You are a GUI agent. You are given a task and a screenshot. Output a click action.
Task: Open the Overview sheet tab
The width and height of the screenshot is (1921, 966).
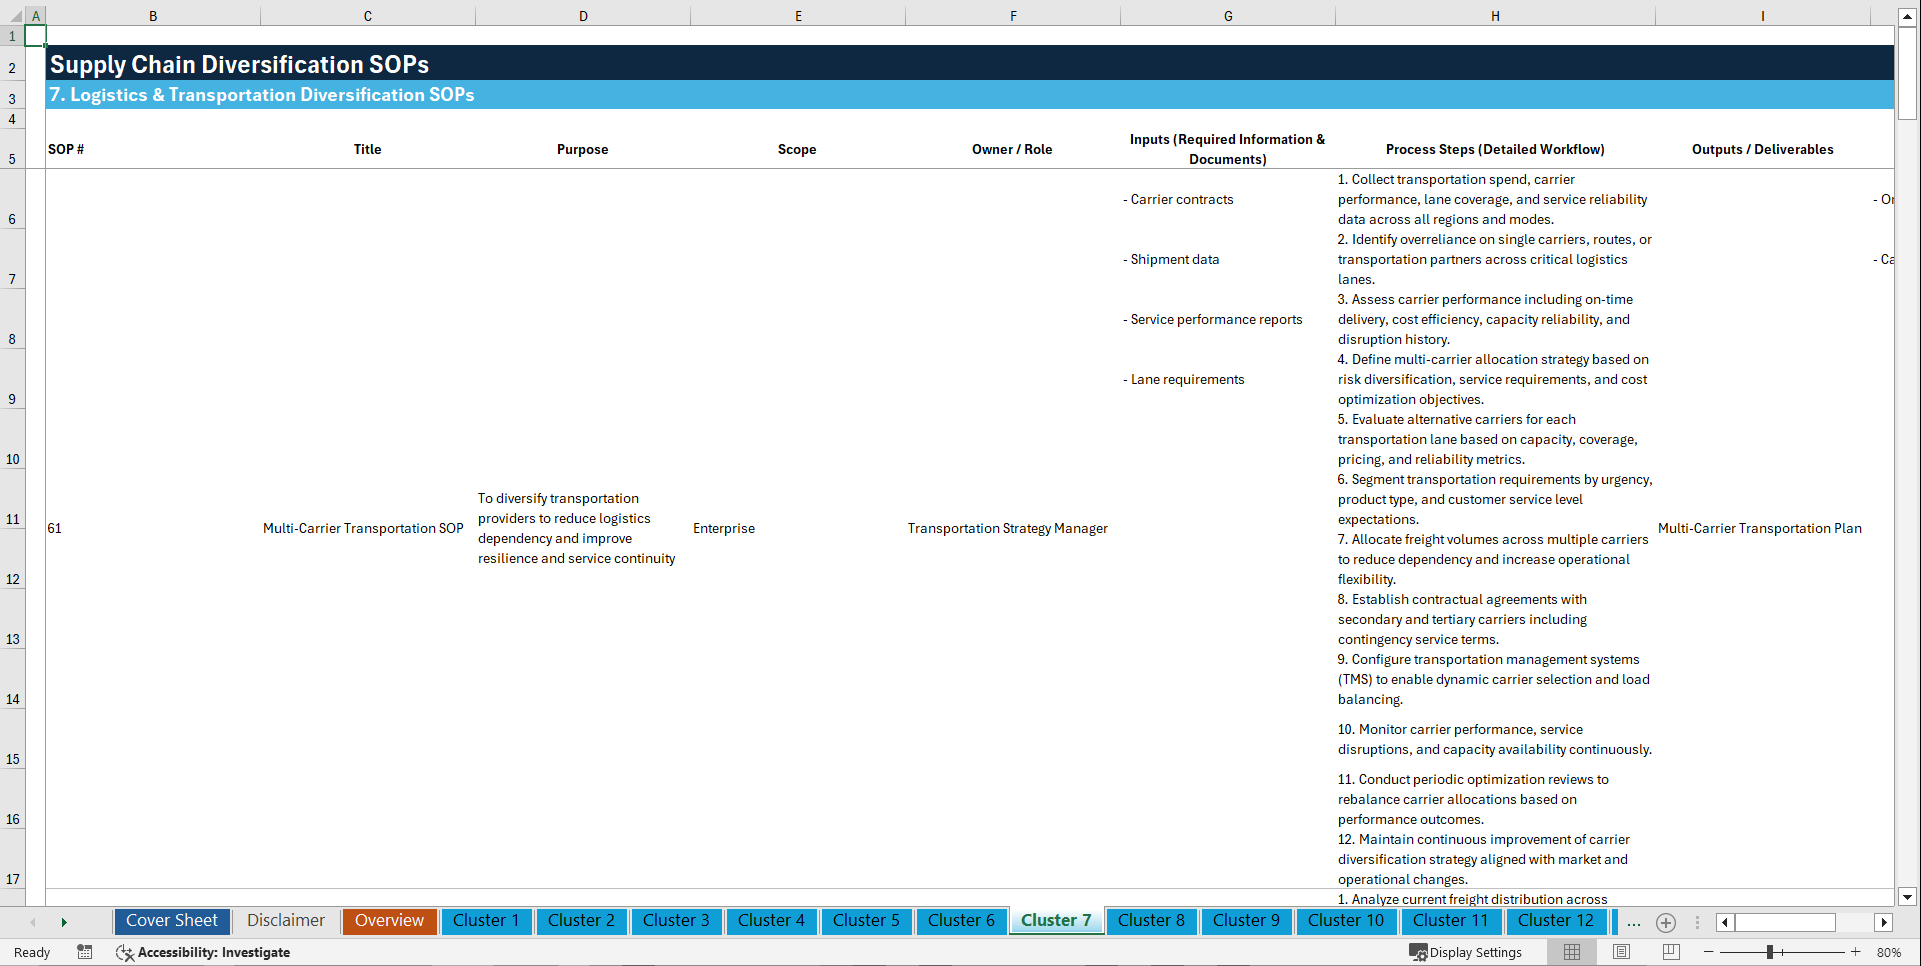(x=389, y=921)
